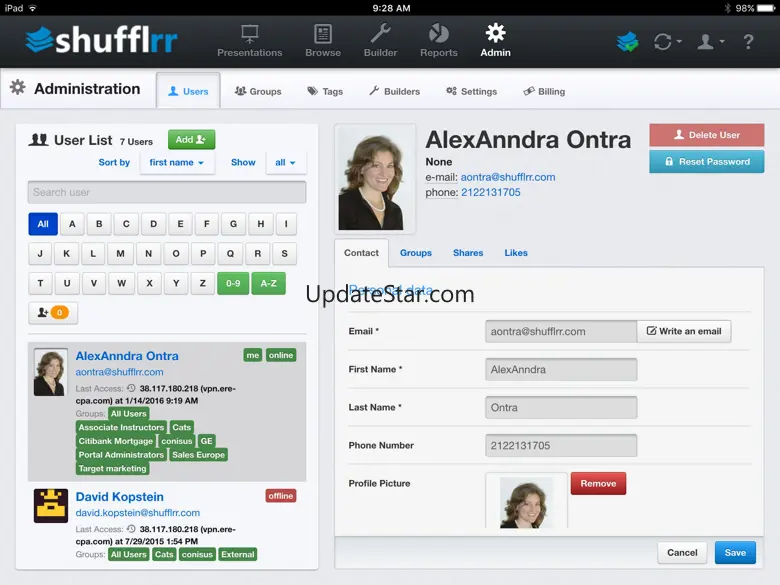This screenshot has height=585, width=780.
Task: Click the Cancel button
Action: [x=682, y=553]
